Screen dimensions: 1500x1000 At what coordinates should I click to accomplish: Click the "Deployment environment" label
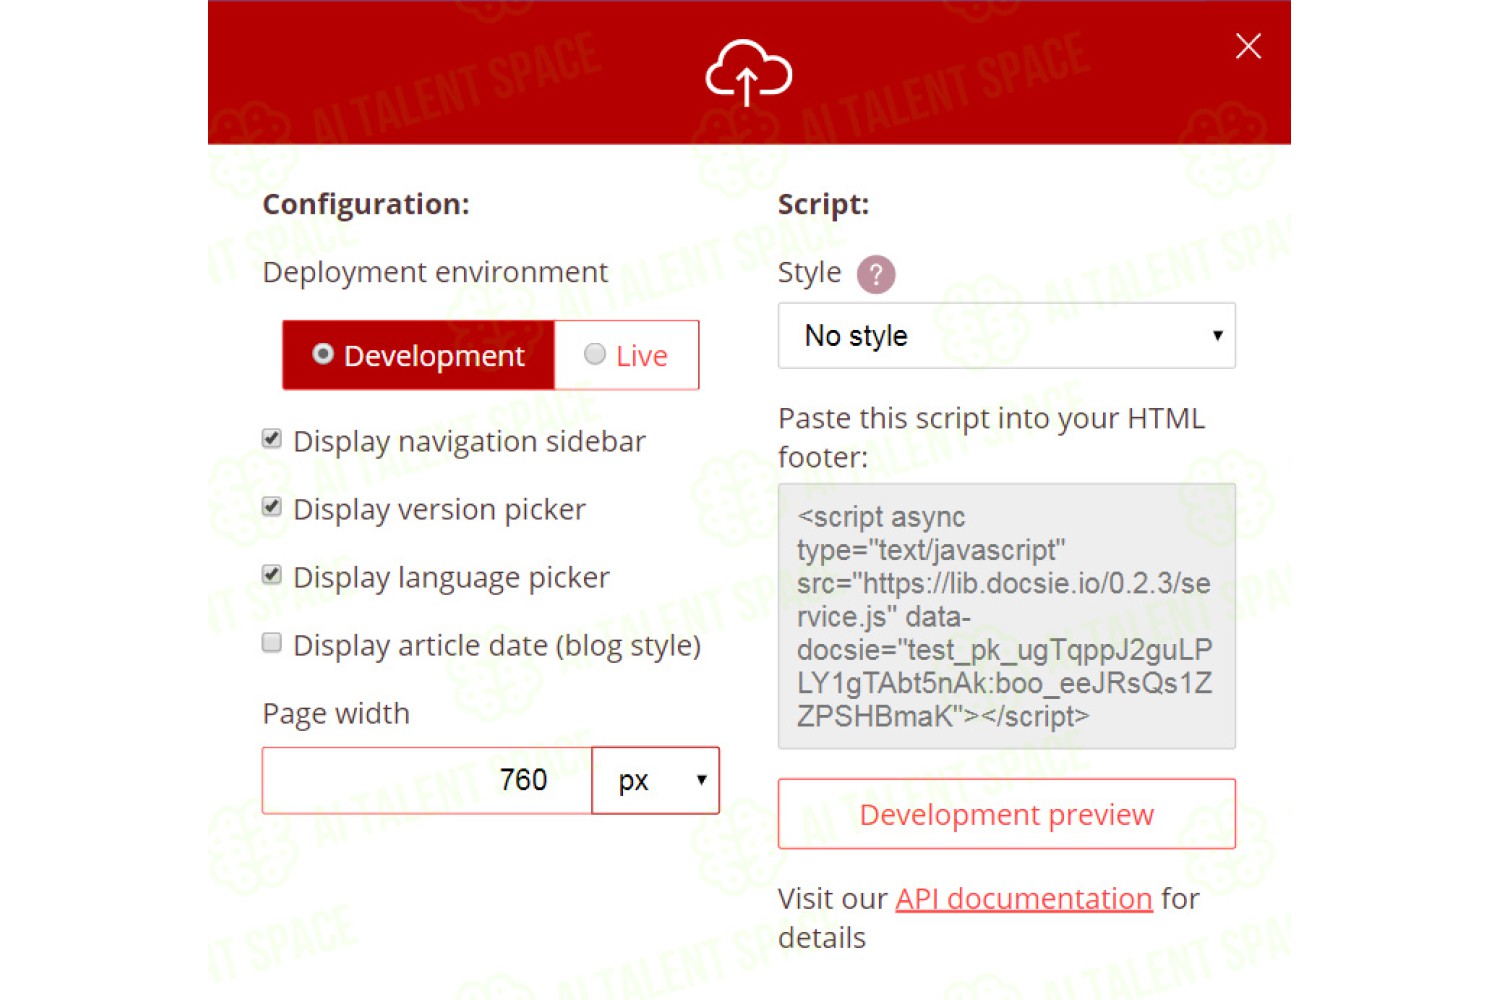435,272
